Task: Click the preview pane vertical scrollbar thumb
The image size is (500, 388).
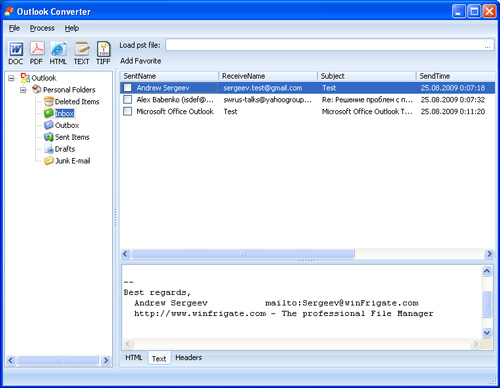Action: click(x=487, y=304)
